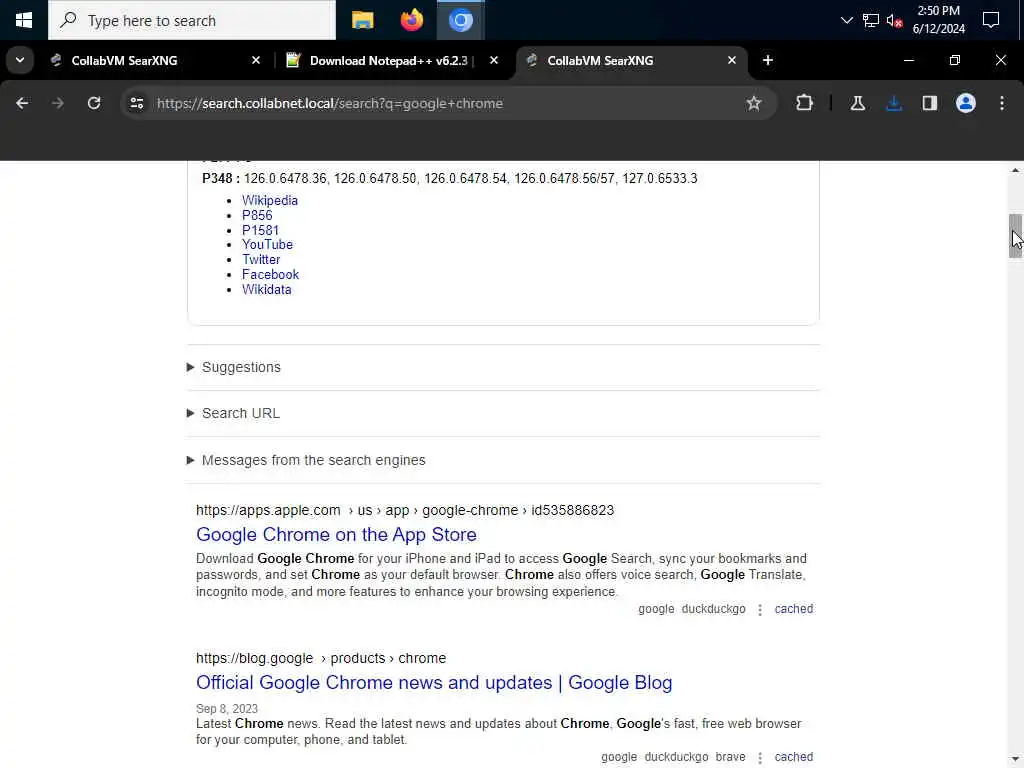Click the address bar URL
This screenshot has width=1024, height=768.
(330, 103)
